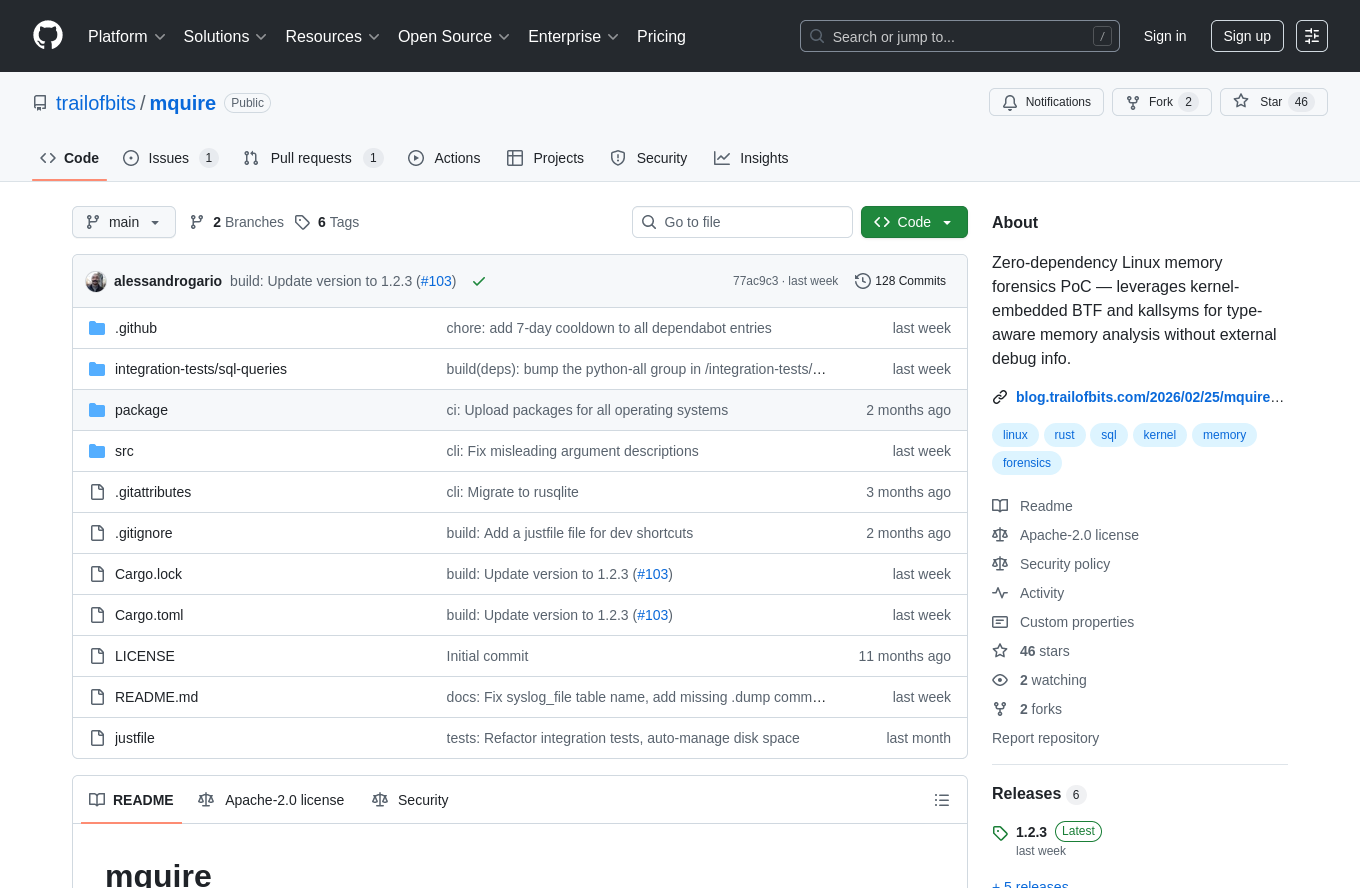Open the blog.trailofbits.com link
The image size is (1360, 888).
coord(1149,397)
